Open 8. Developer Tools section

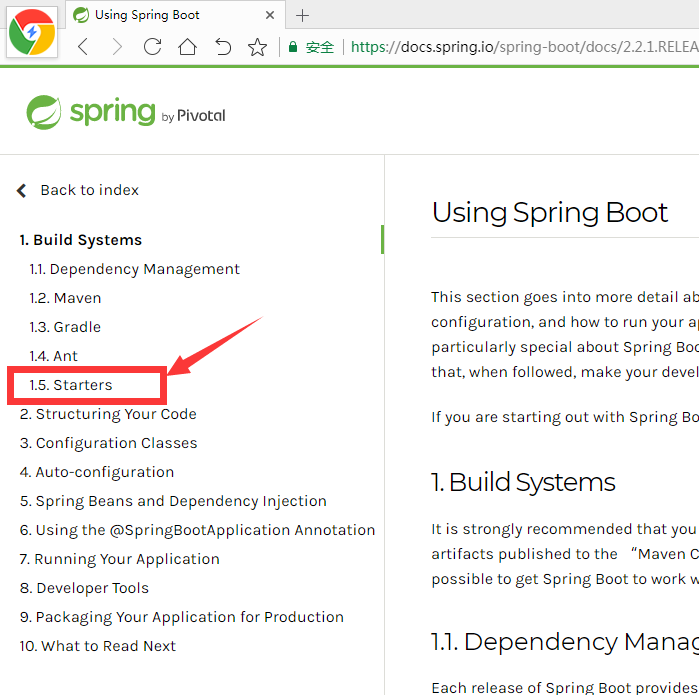pyautogui.click(x=84, y=588)
